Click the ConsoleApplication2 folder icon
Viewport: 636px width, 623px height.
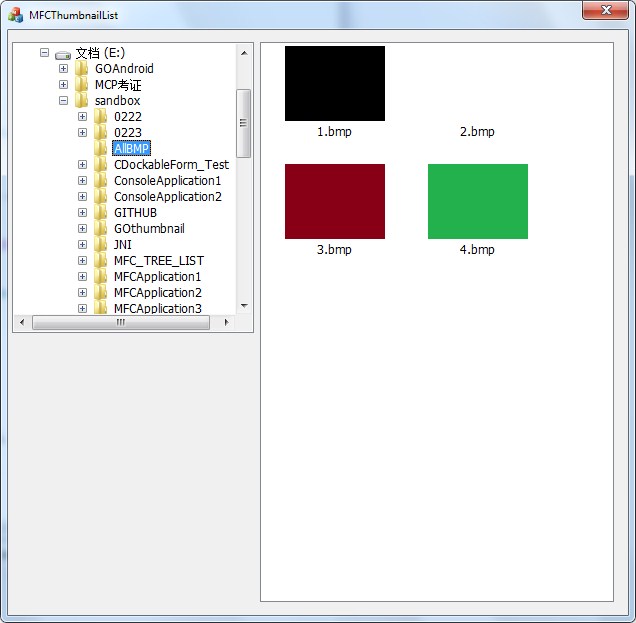101,196
